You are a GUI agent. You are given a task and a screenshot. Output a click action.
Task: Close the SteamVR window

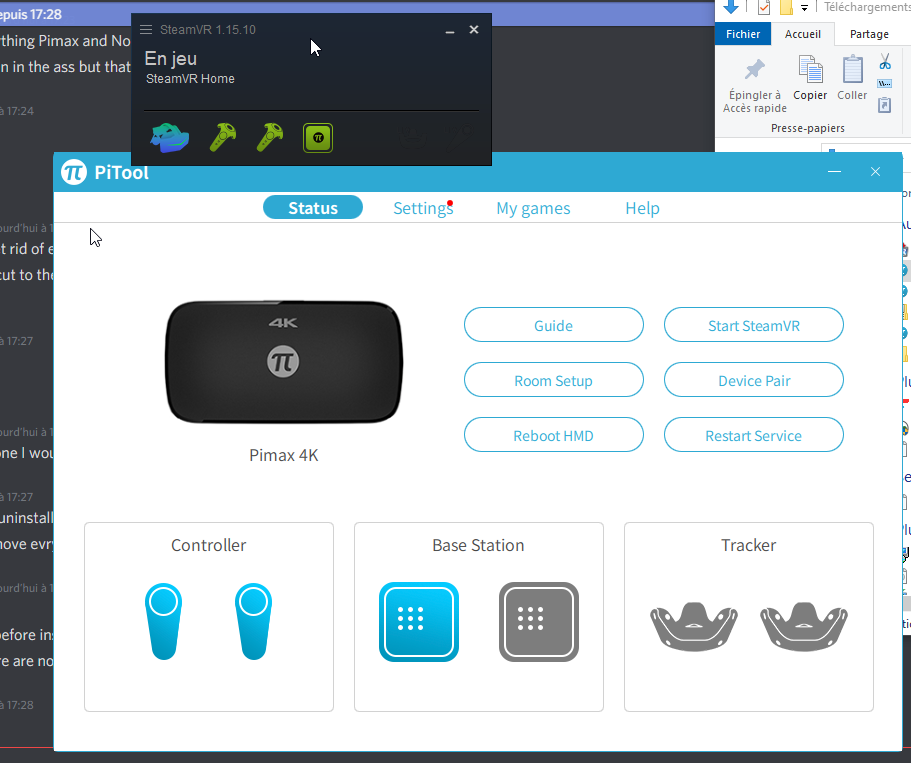(x=474, y=30)
